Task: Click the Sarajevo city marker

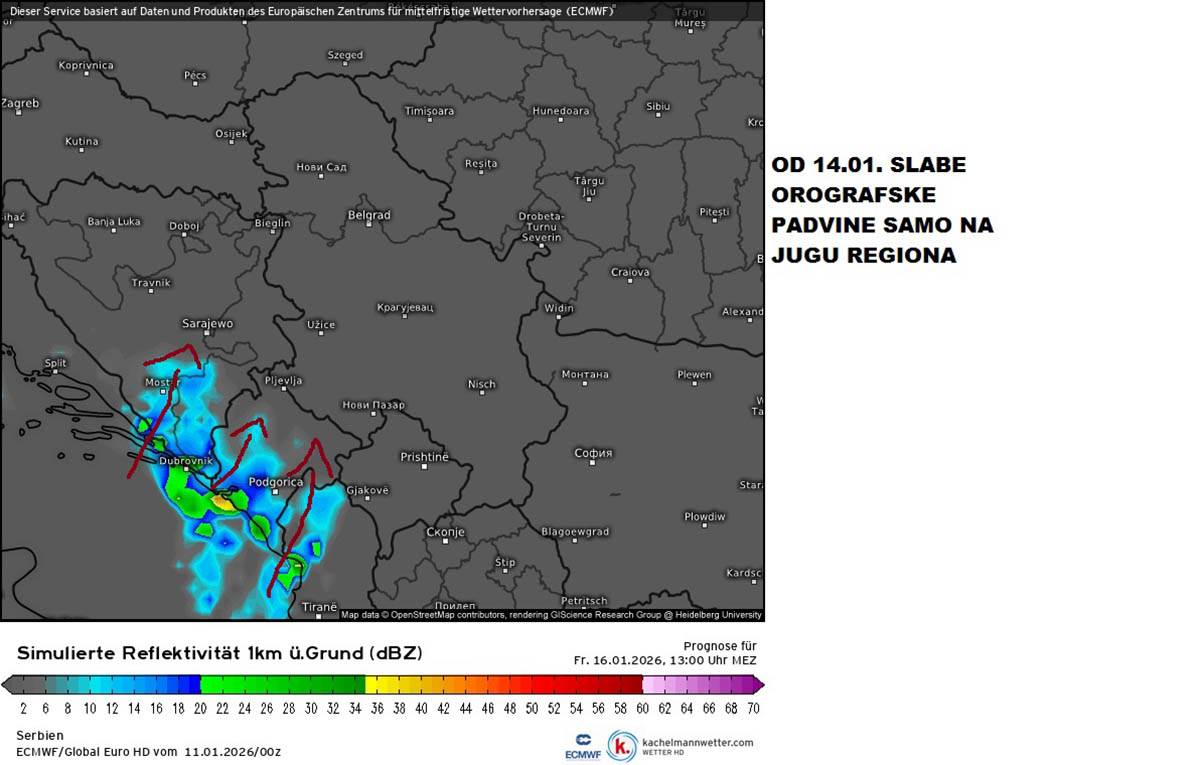Action: [x=209, y=333]
